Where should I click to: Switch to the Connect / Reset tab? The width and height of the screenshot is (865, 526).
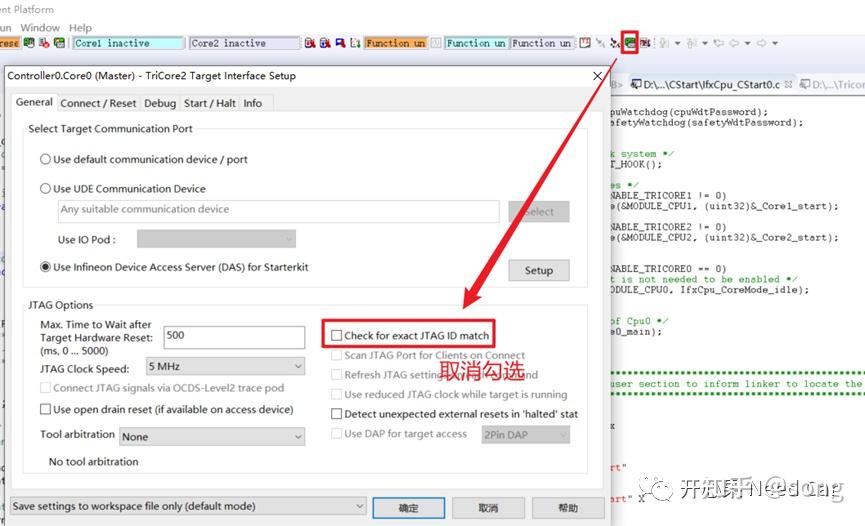pyautogui.click(x=98, y=103)
